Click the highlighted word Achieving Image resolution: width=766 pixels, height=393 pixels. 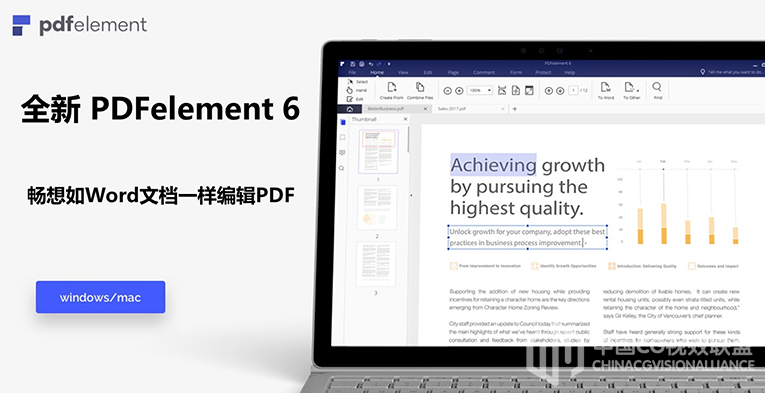coord(493,165)
